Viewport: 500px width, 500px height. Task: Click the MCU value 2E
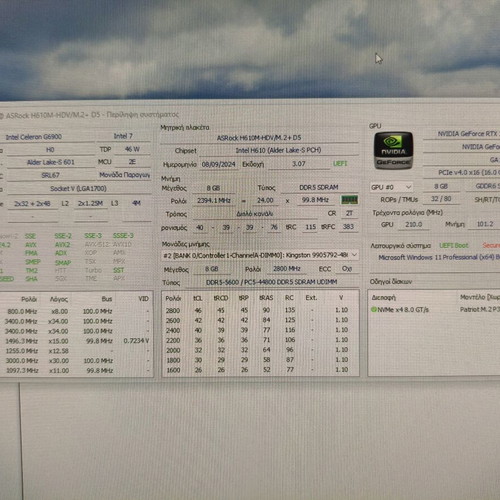tap(132, 162)
